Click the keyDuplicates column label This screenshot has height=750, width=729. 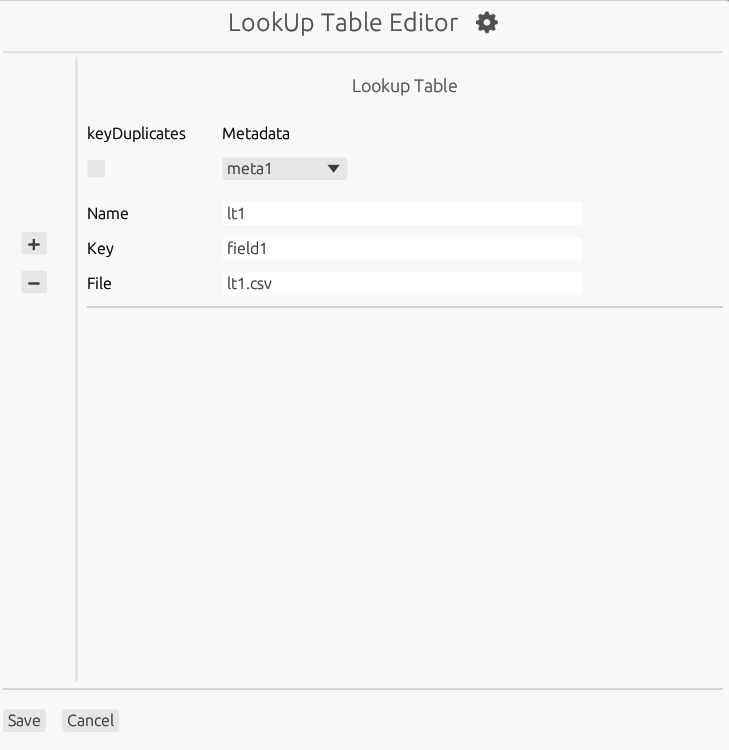point(136,133)
